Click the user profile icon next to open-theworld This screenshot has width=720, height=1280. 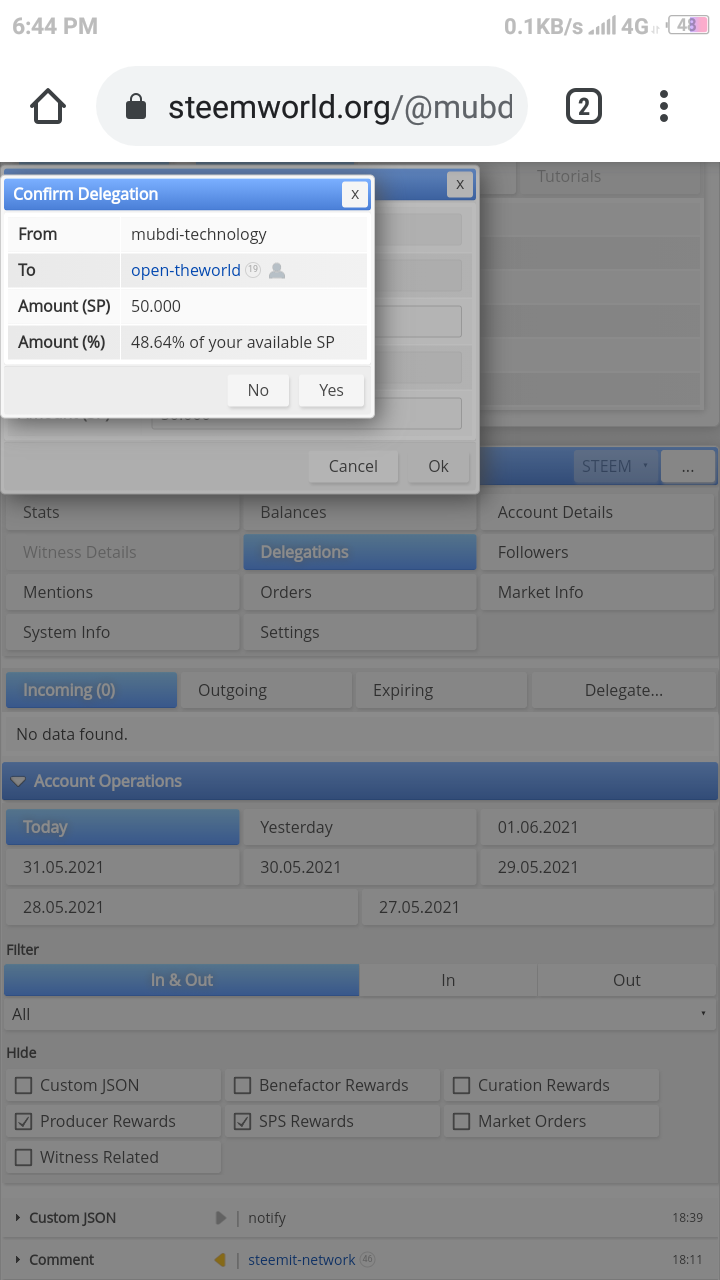pyautogui.click(x=277, y=270)
